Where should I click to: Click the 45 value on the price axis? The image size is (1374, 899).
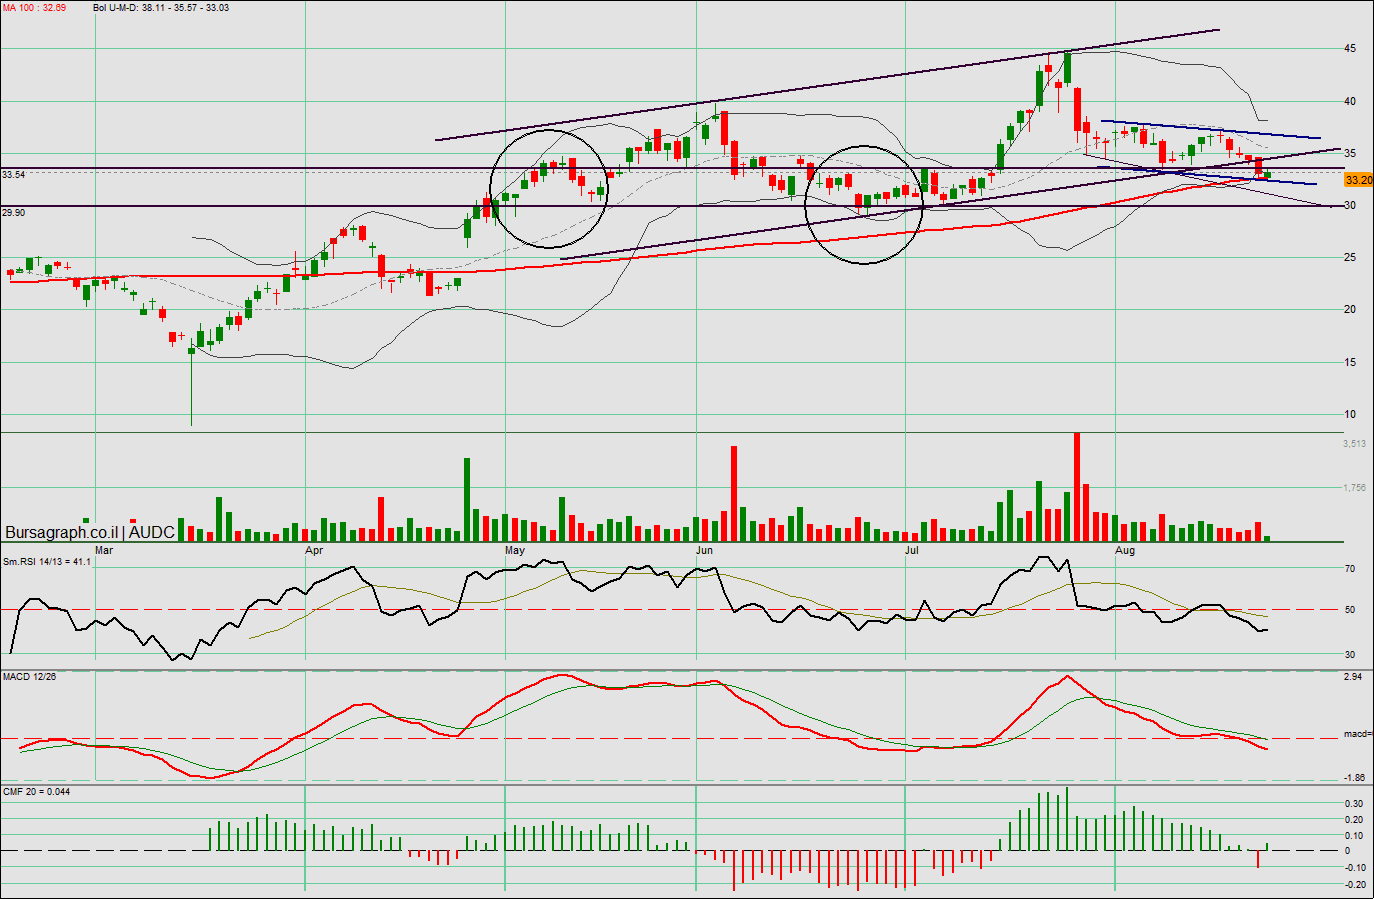pos(1350,49)
